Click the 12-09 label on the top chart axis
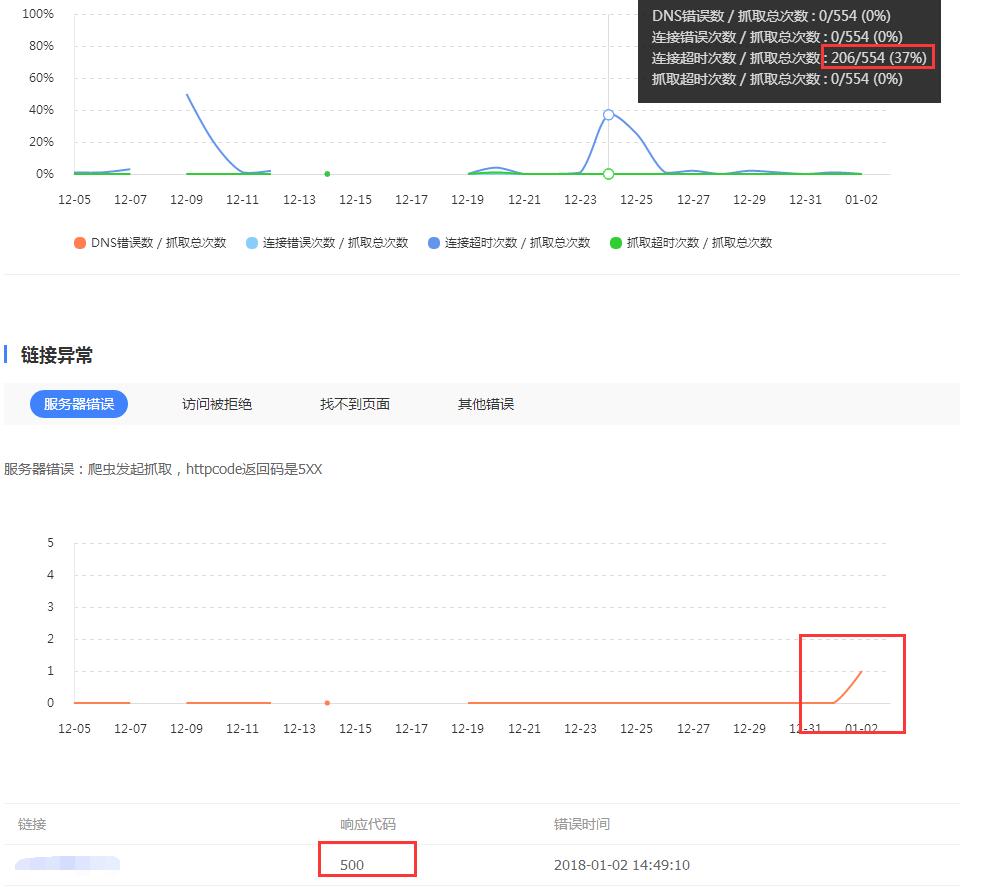Viewport: 994px width, 887px height. [x=186, y=200]
